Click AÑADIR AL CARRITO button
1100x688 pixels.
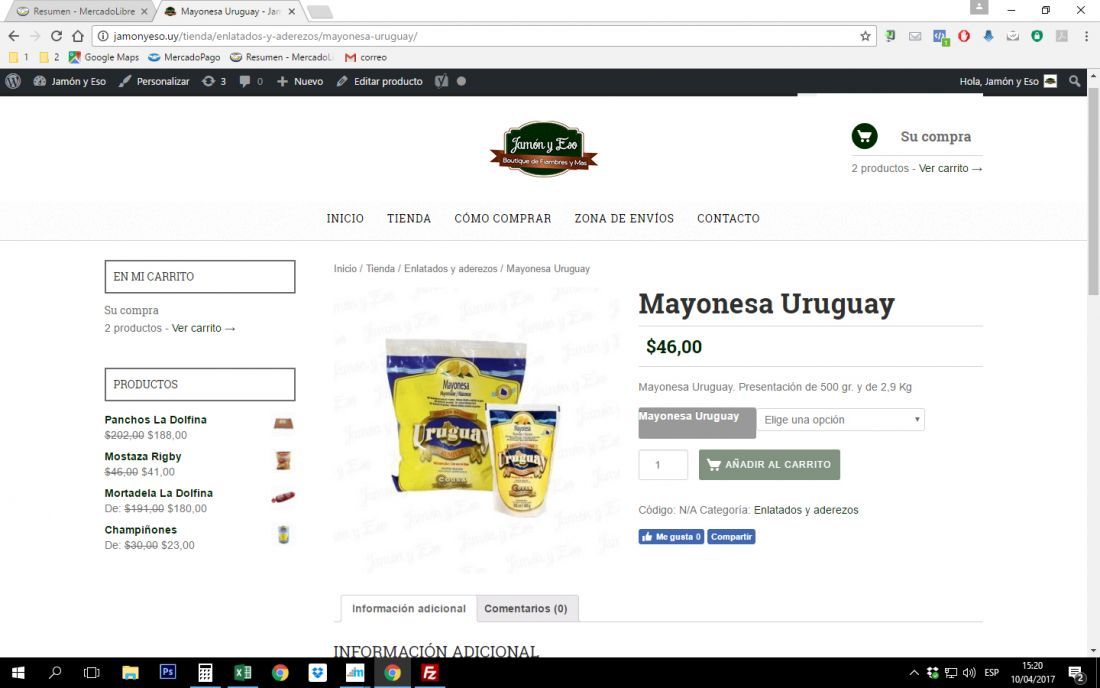[x=769, y=464]
